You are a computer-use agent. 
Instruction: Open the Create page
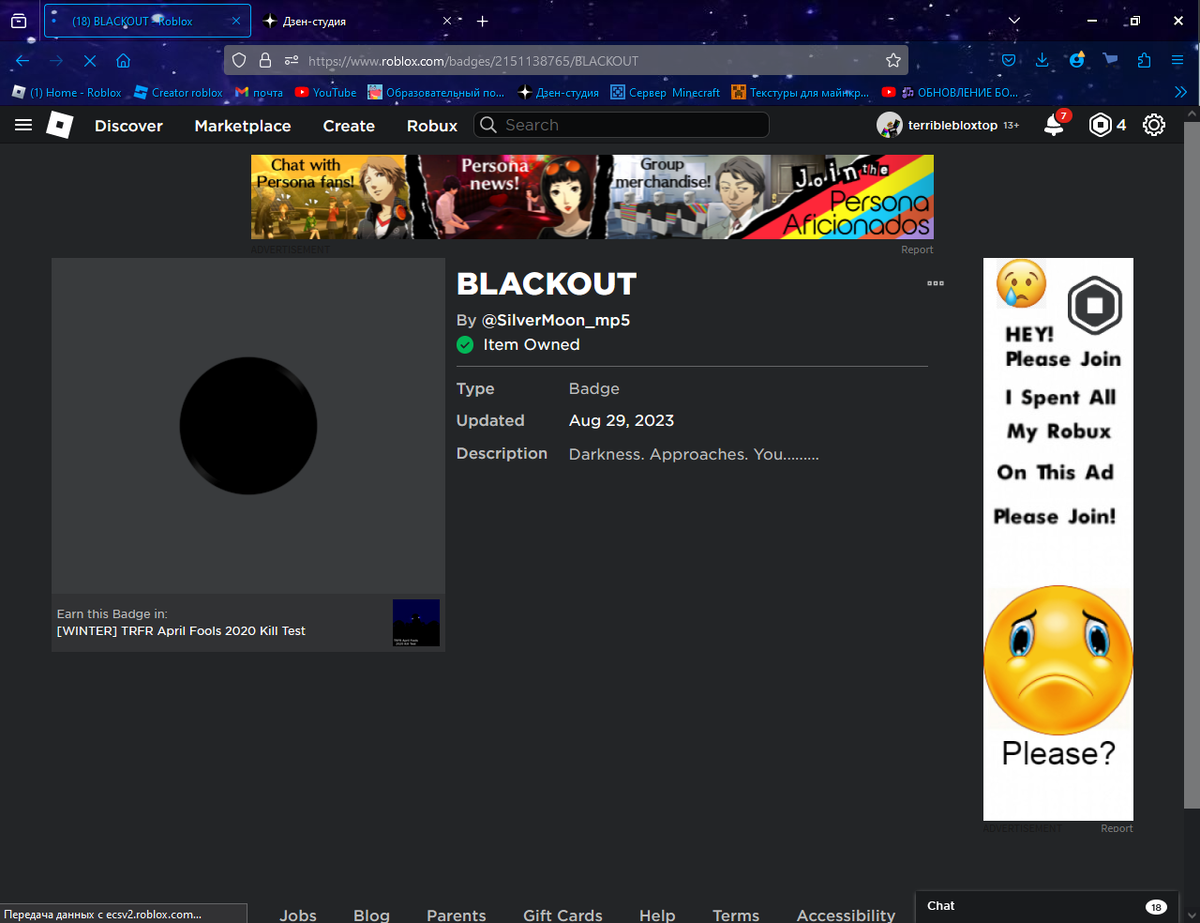tap(349, 126)
